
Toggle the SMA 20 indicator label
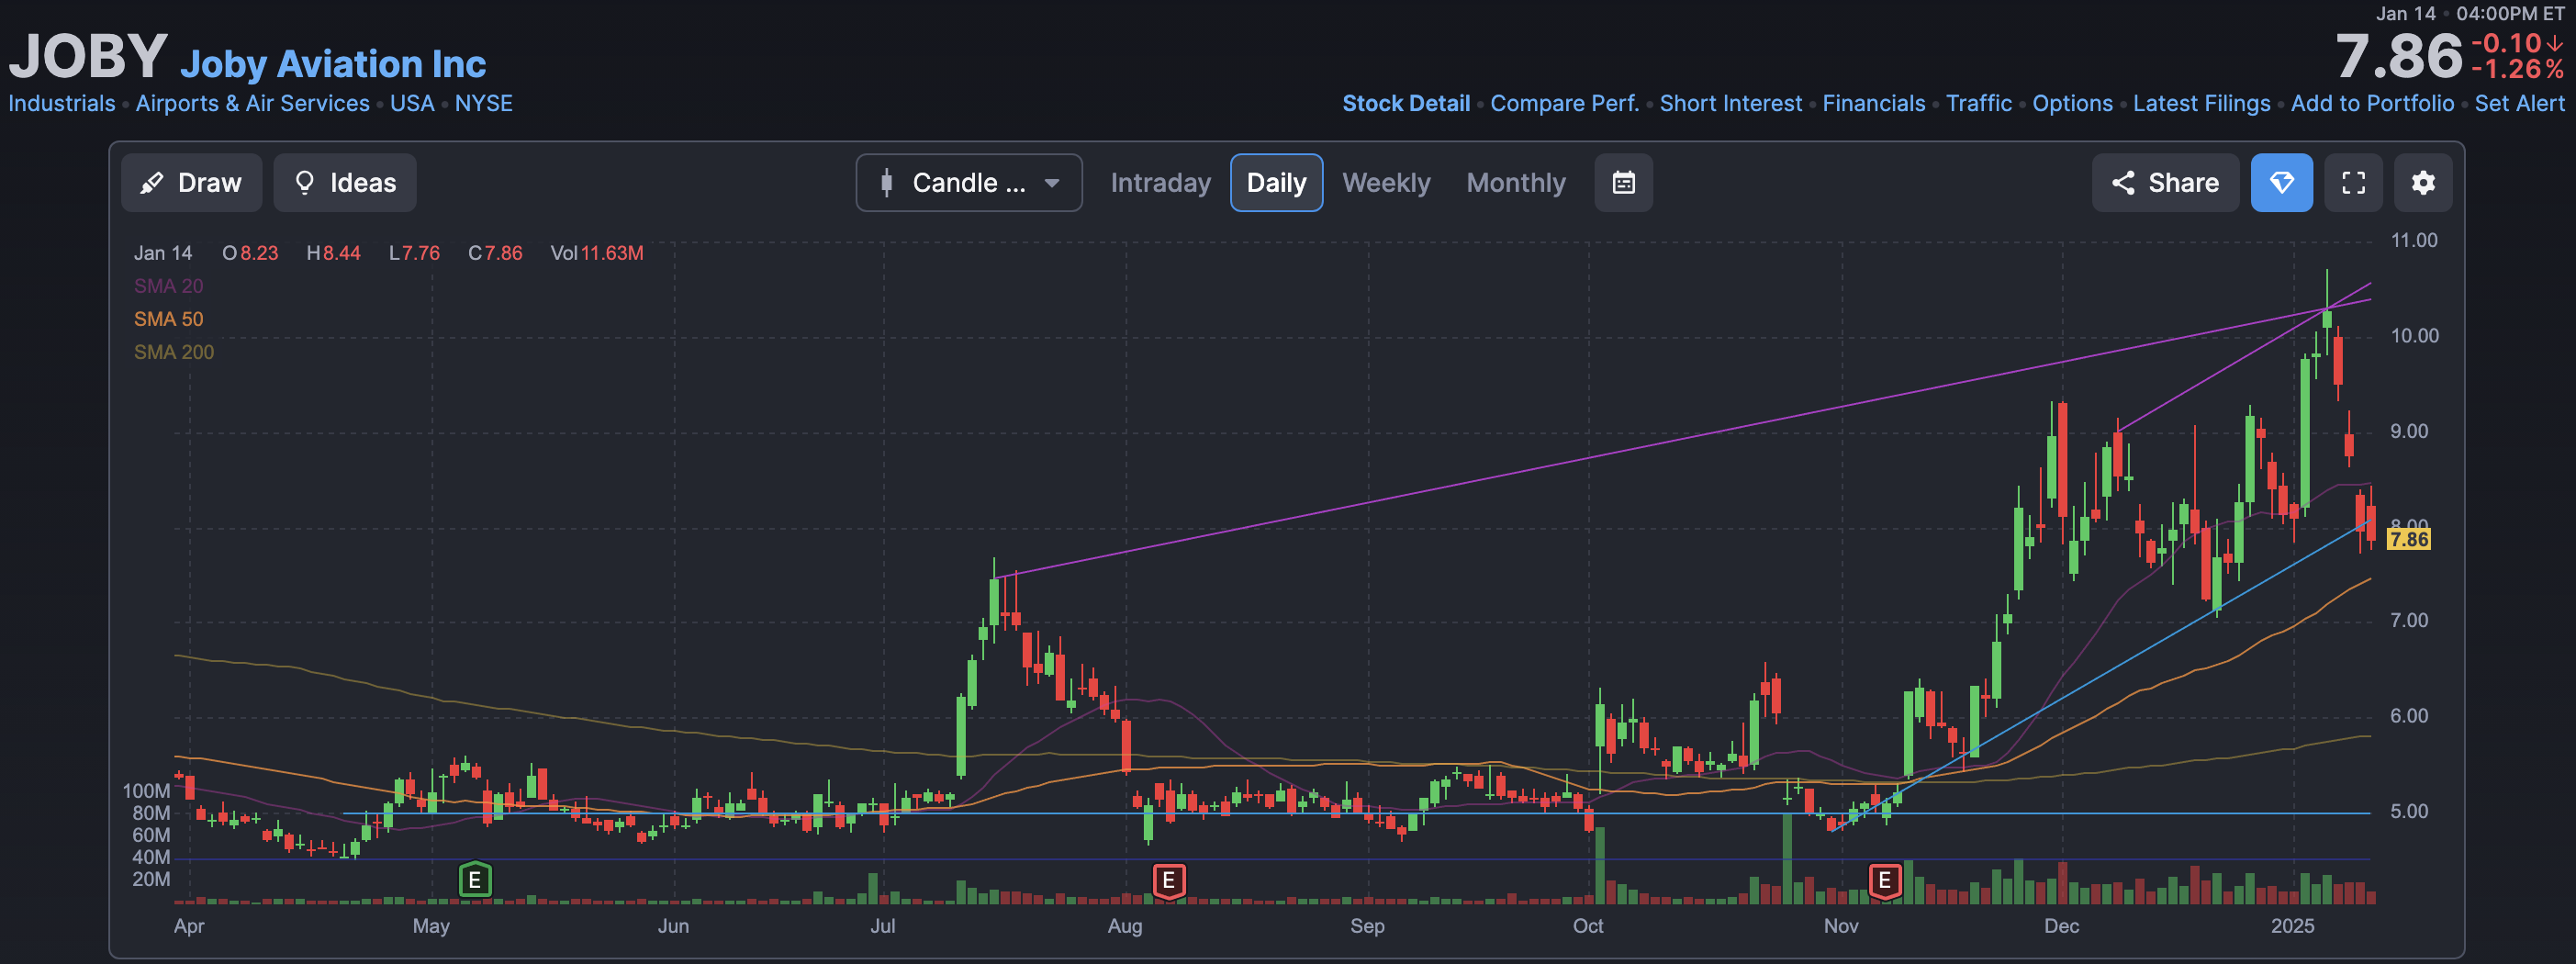168,286
